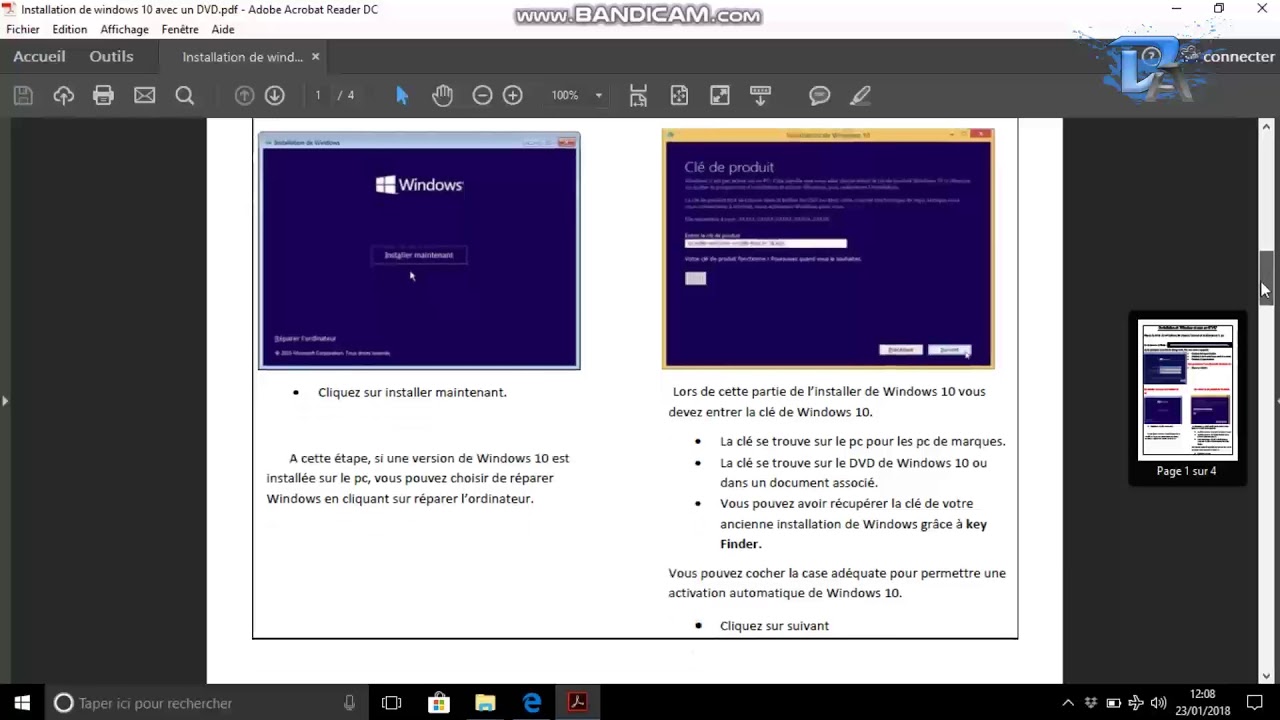Viewport: 1280px width, 720px height.
Task: Open the Fenêtre menu
Action: pos(180,29)
